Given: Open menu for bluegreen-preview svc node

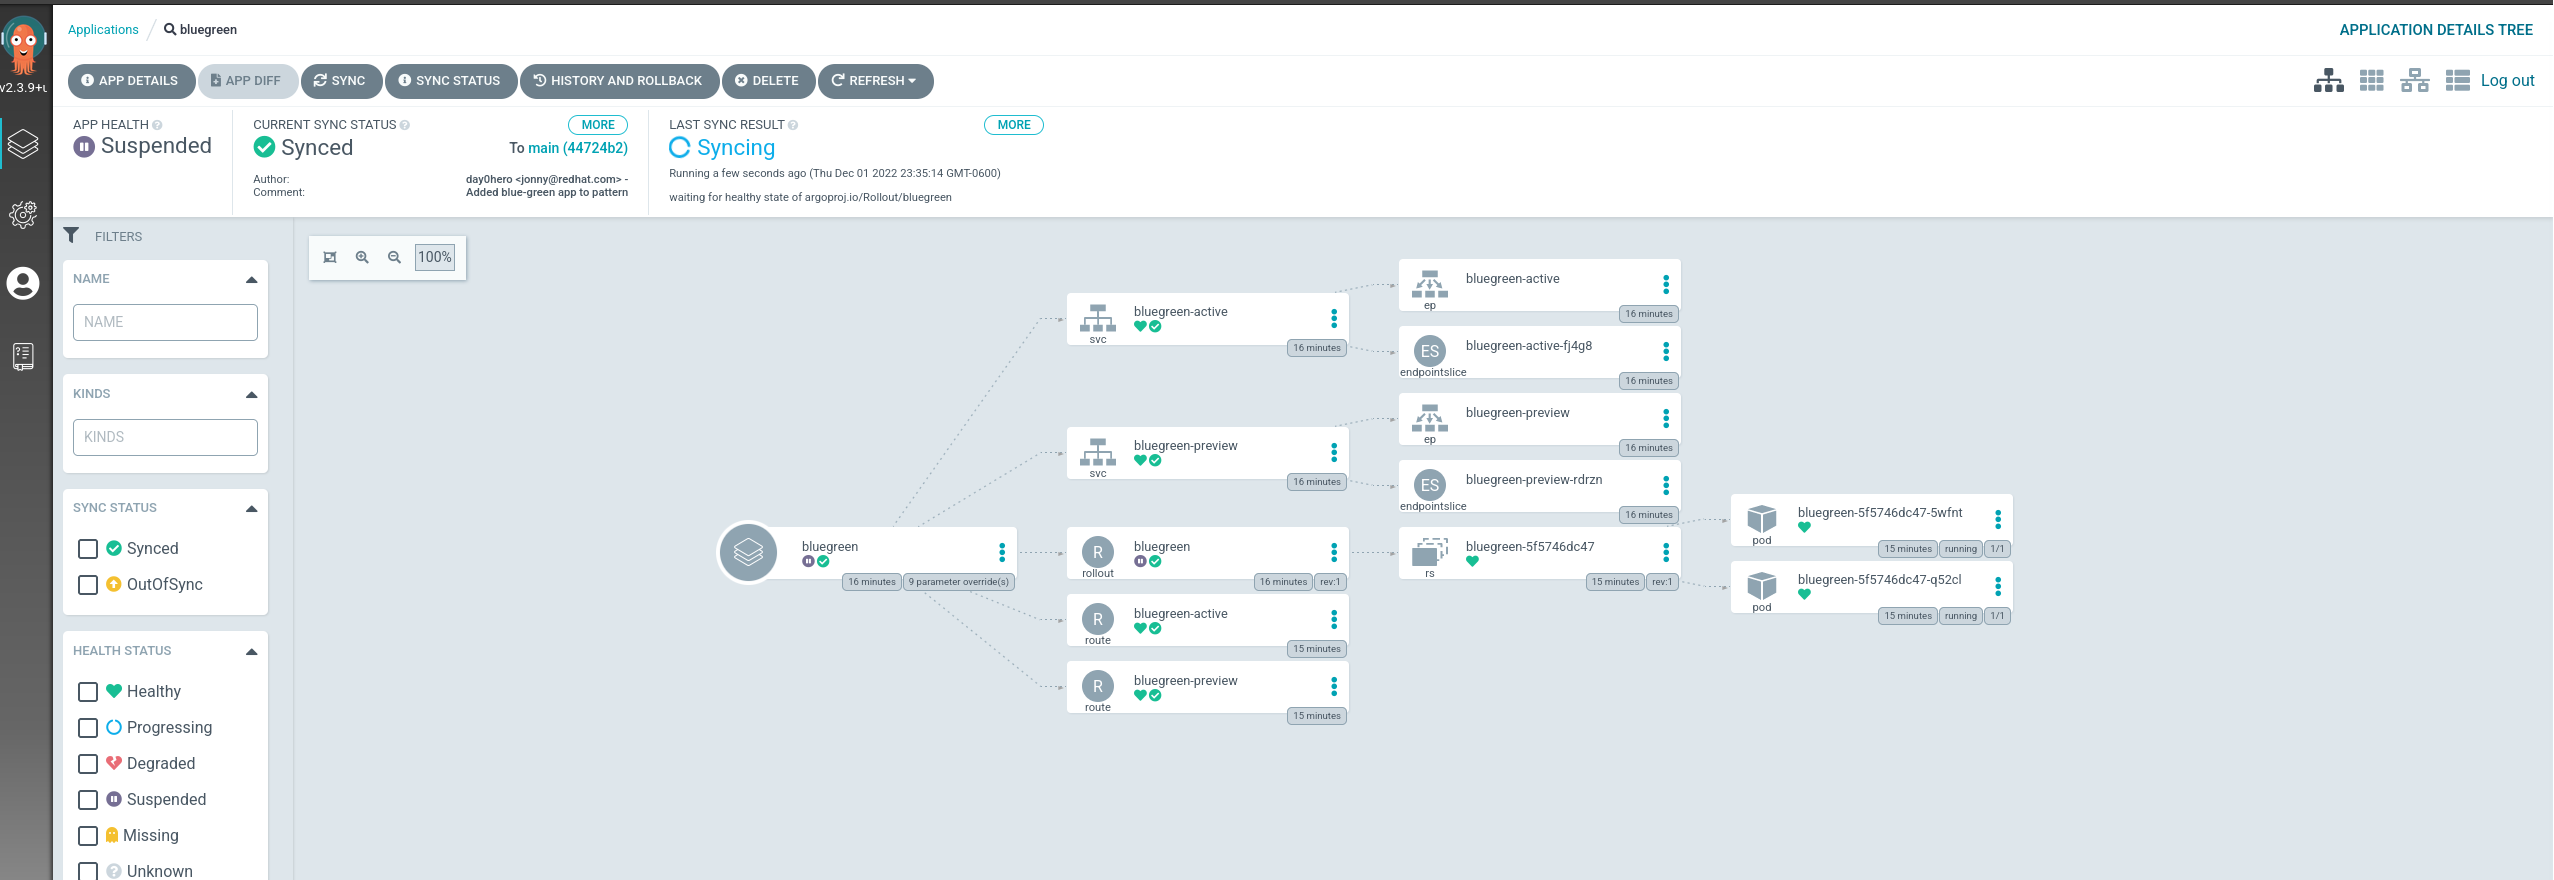Looking at the screenshot, I should click(x=1334, y=452).
